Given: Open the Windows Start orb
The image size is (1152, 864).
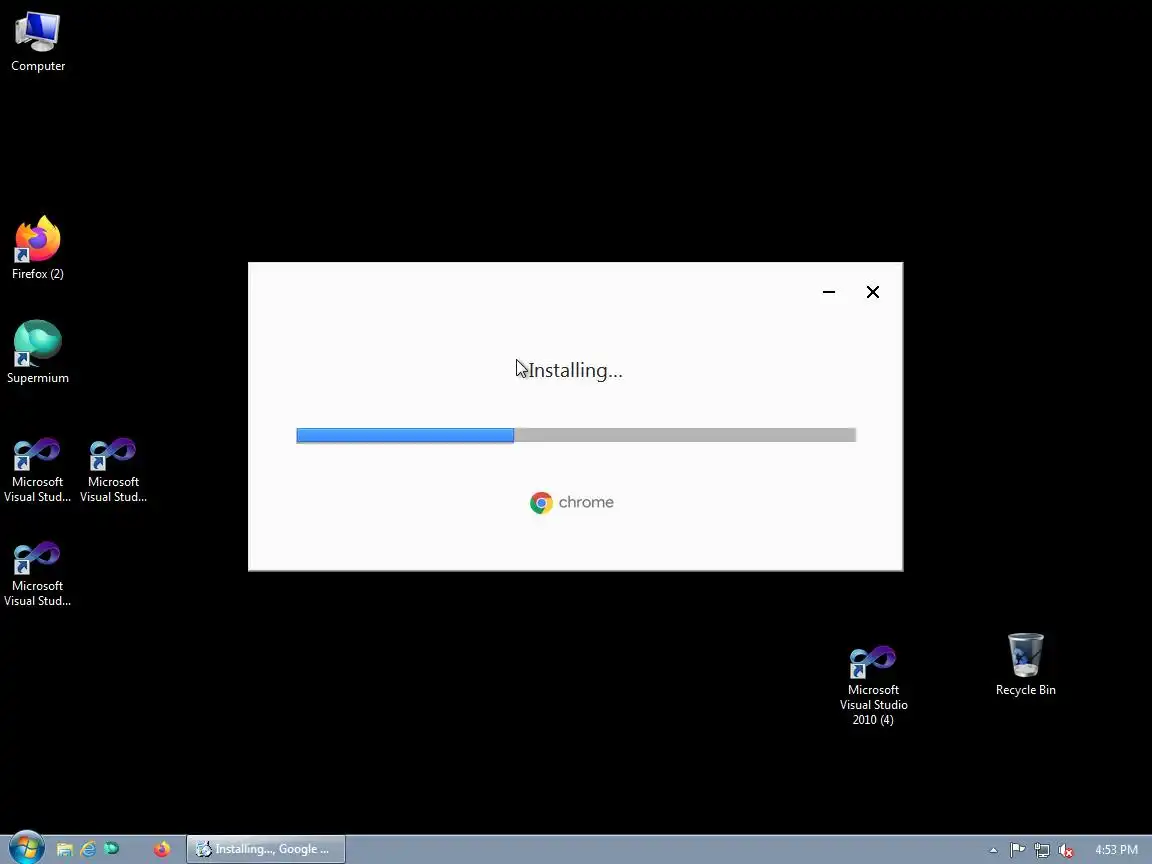Looking at the screenshot, I should coord(26,849).
